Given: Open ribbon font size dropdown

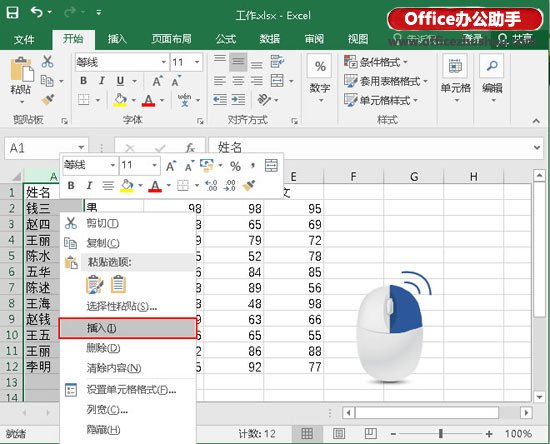Looking at the screenshot, I should [197, 62].
